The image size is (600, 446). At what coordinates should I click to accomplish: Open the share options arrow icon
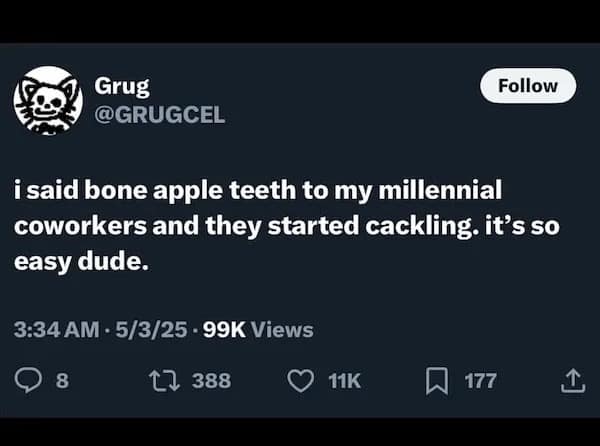point(572,380)
